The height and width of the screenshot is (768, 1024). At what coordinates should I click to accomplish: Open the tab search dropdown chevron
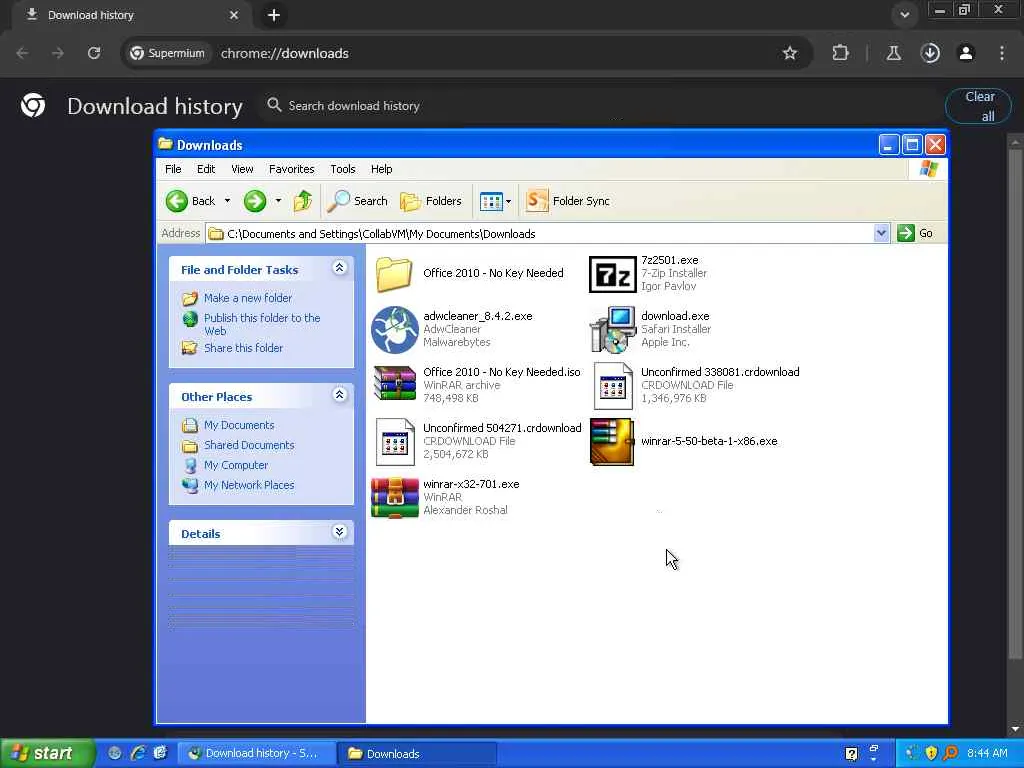(904, 15)
